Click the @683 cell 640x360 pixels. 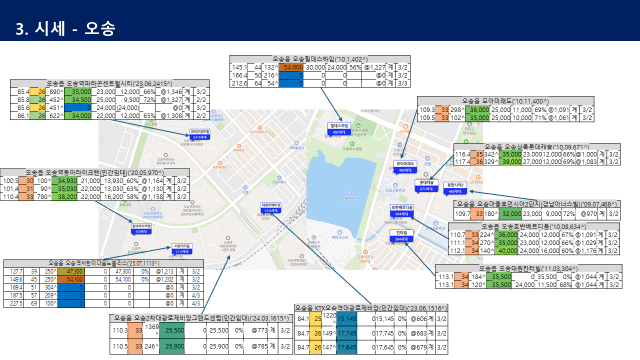coord(418,333)
